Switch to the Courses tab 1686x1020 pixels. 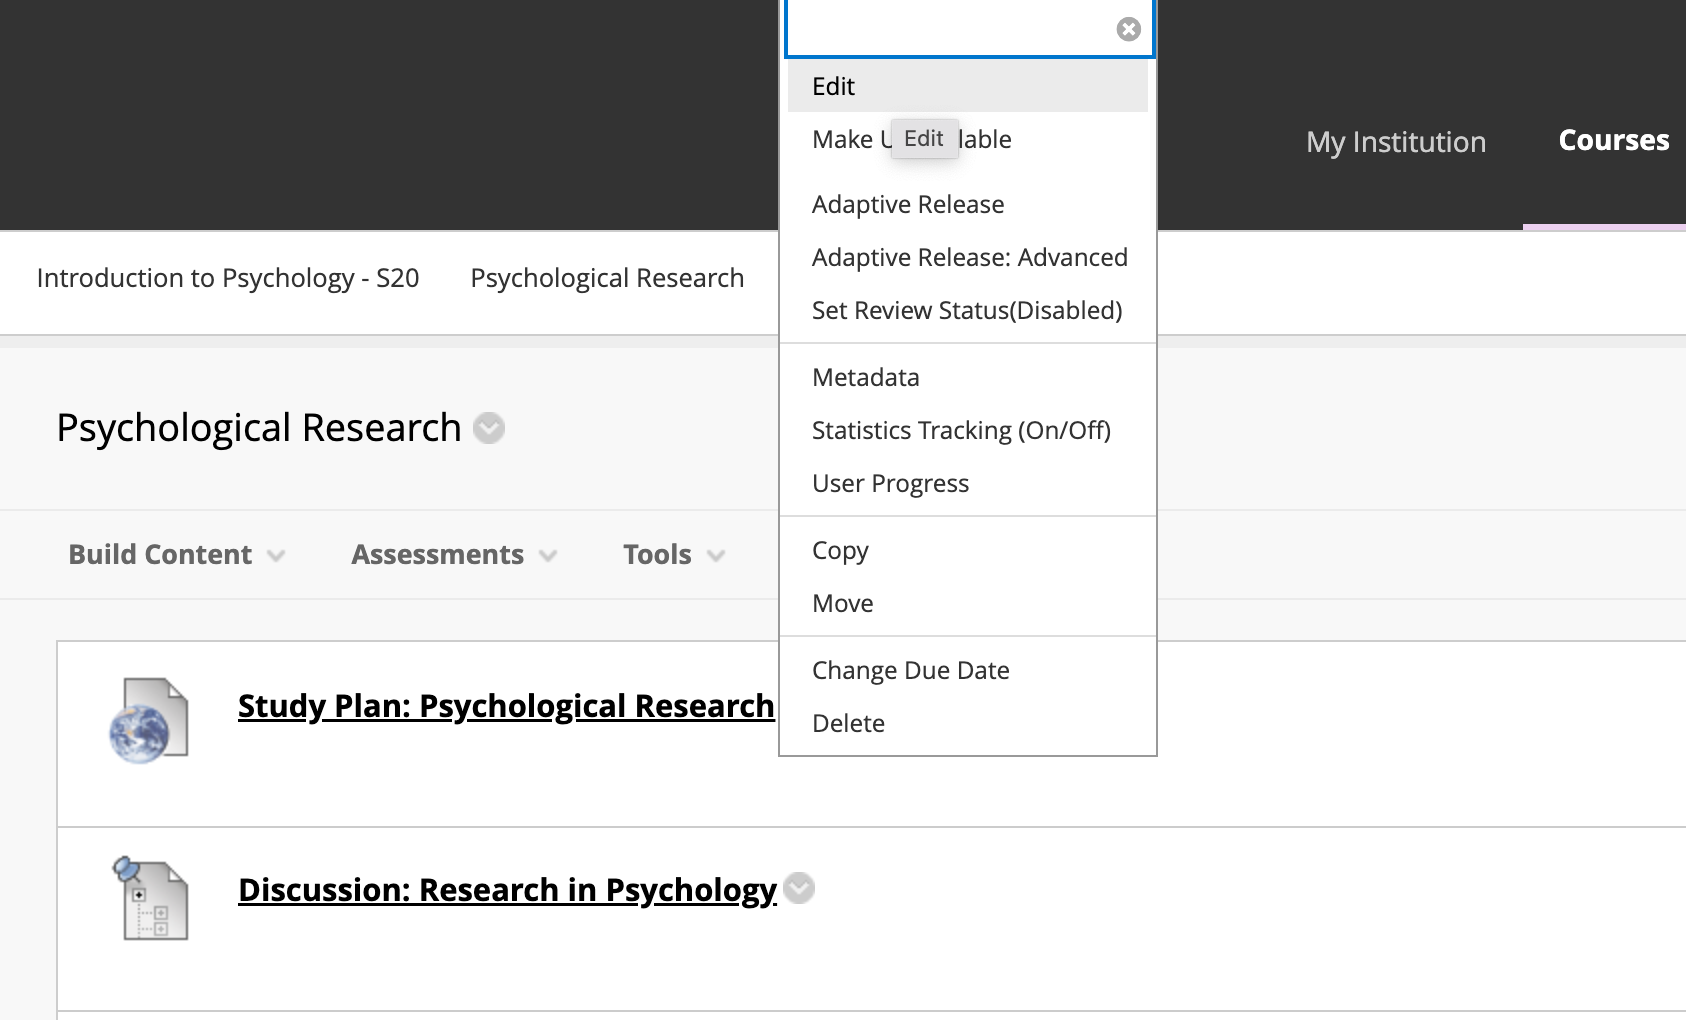pyautogui.click(x=1612, y=141)
